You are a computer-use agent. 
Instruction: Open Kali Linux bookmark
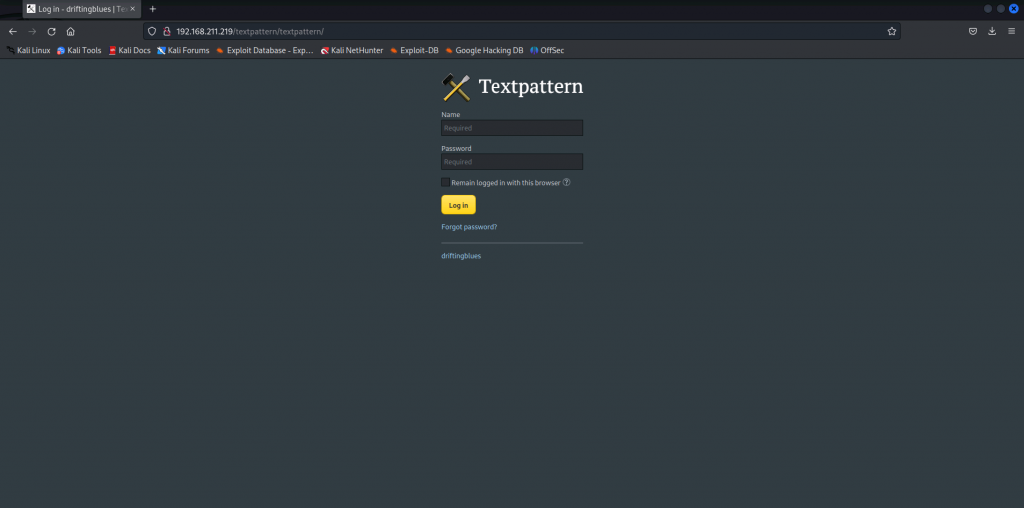(x=28, y=50)
